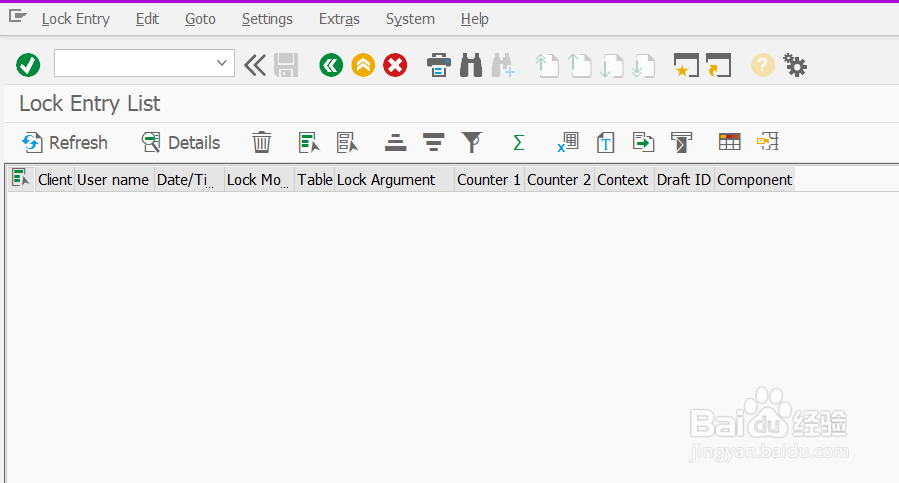Select the Table column header

click(x=314, y=180)
